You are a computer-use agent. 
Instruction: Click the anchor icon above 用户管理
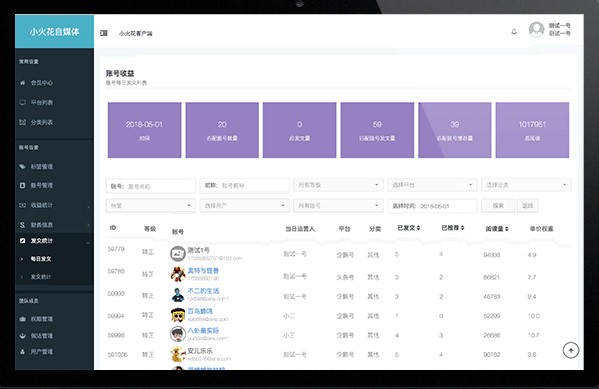coord(23,336)
